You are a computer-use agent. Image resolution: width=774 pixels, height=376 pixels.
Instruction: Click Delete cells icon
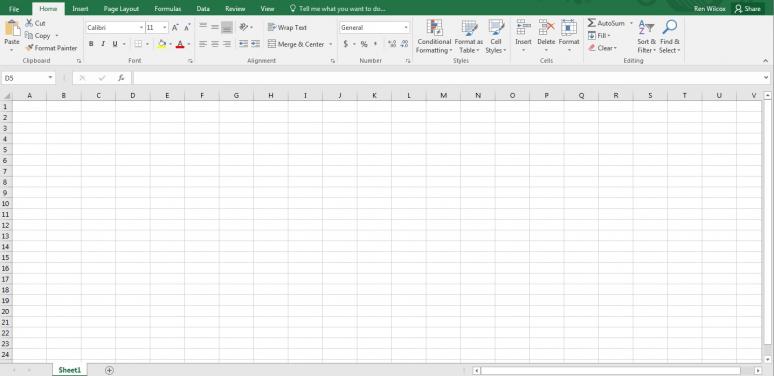point(546,28)
